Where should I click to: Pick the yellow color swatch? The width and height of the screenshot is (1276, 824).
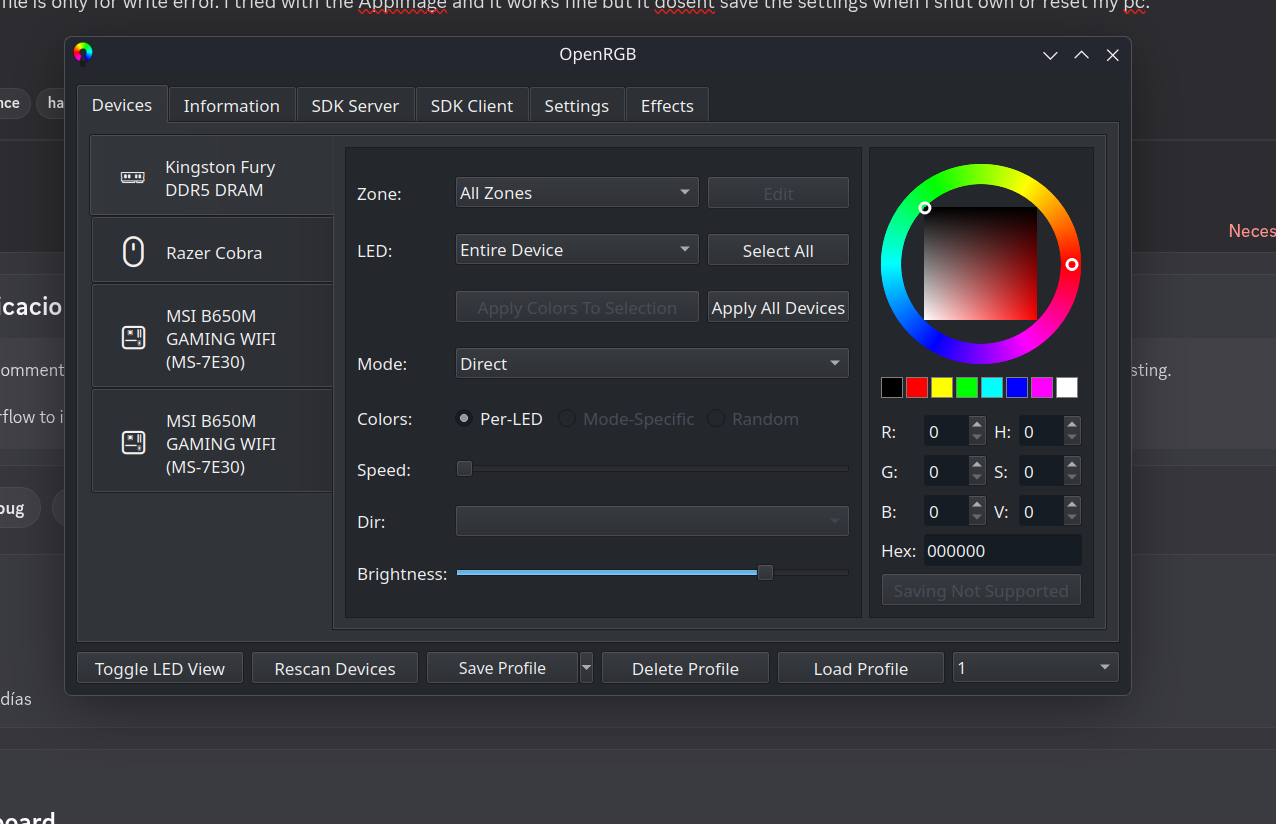[x=942, y=388]
